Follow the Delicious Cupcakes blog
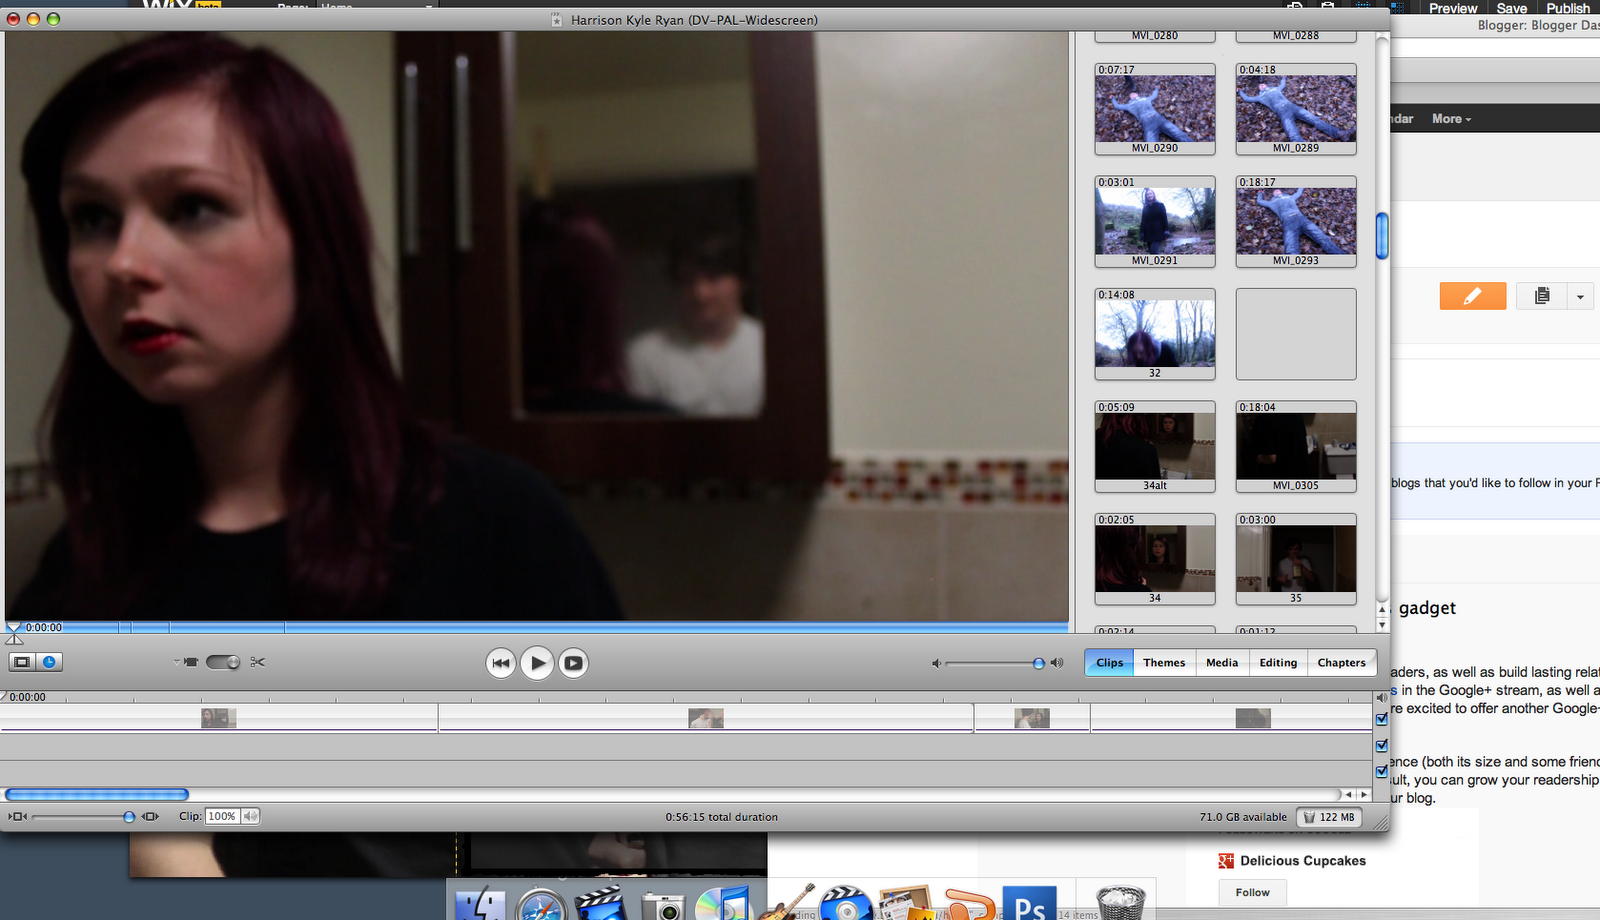The height and width of the screenshot is (920, 1600). (1251, 892)
